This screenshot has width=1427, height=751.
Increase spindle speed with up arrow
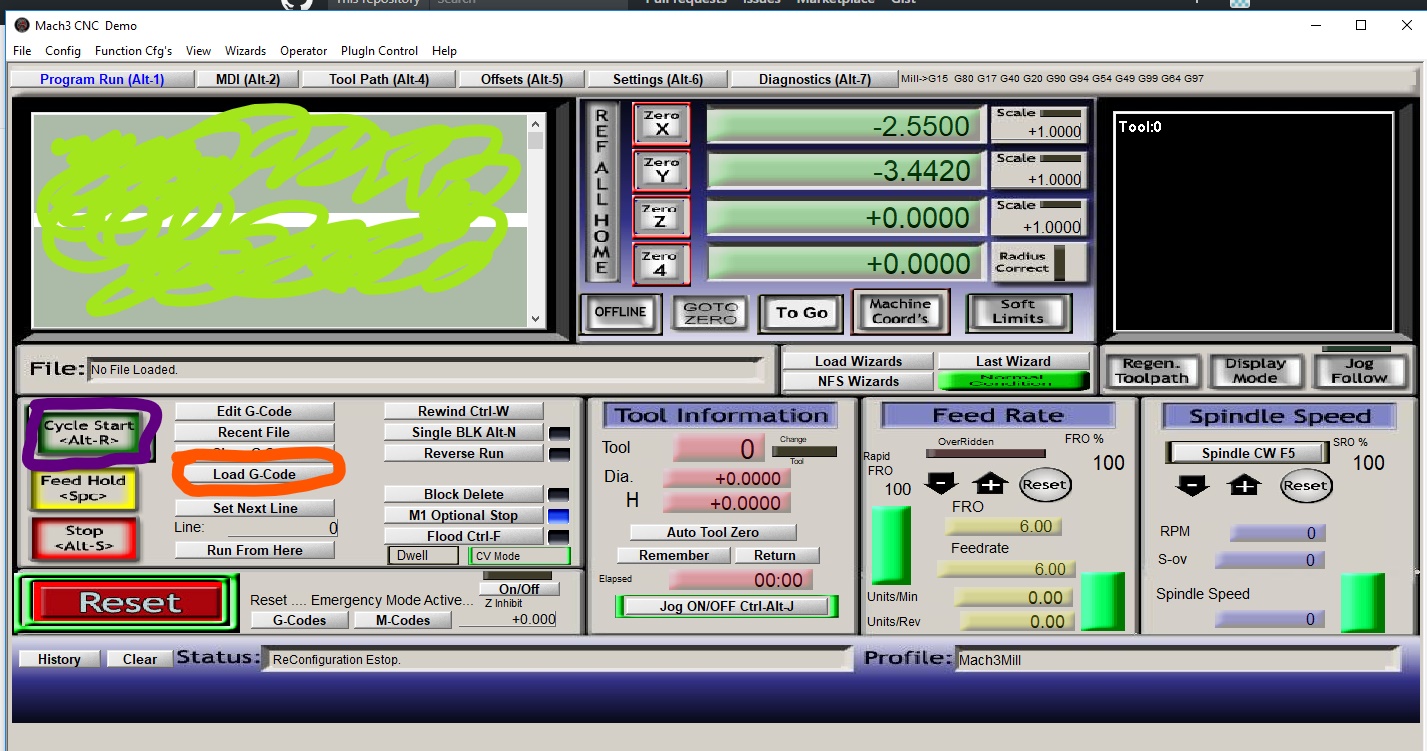tap(1243, 485)
